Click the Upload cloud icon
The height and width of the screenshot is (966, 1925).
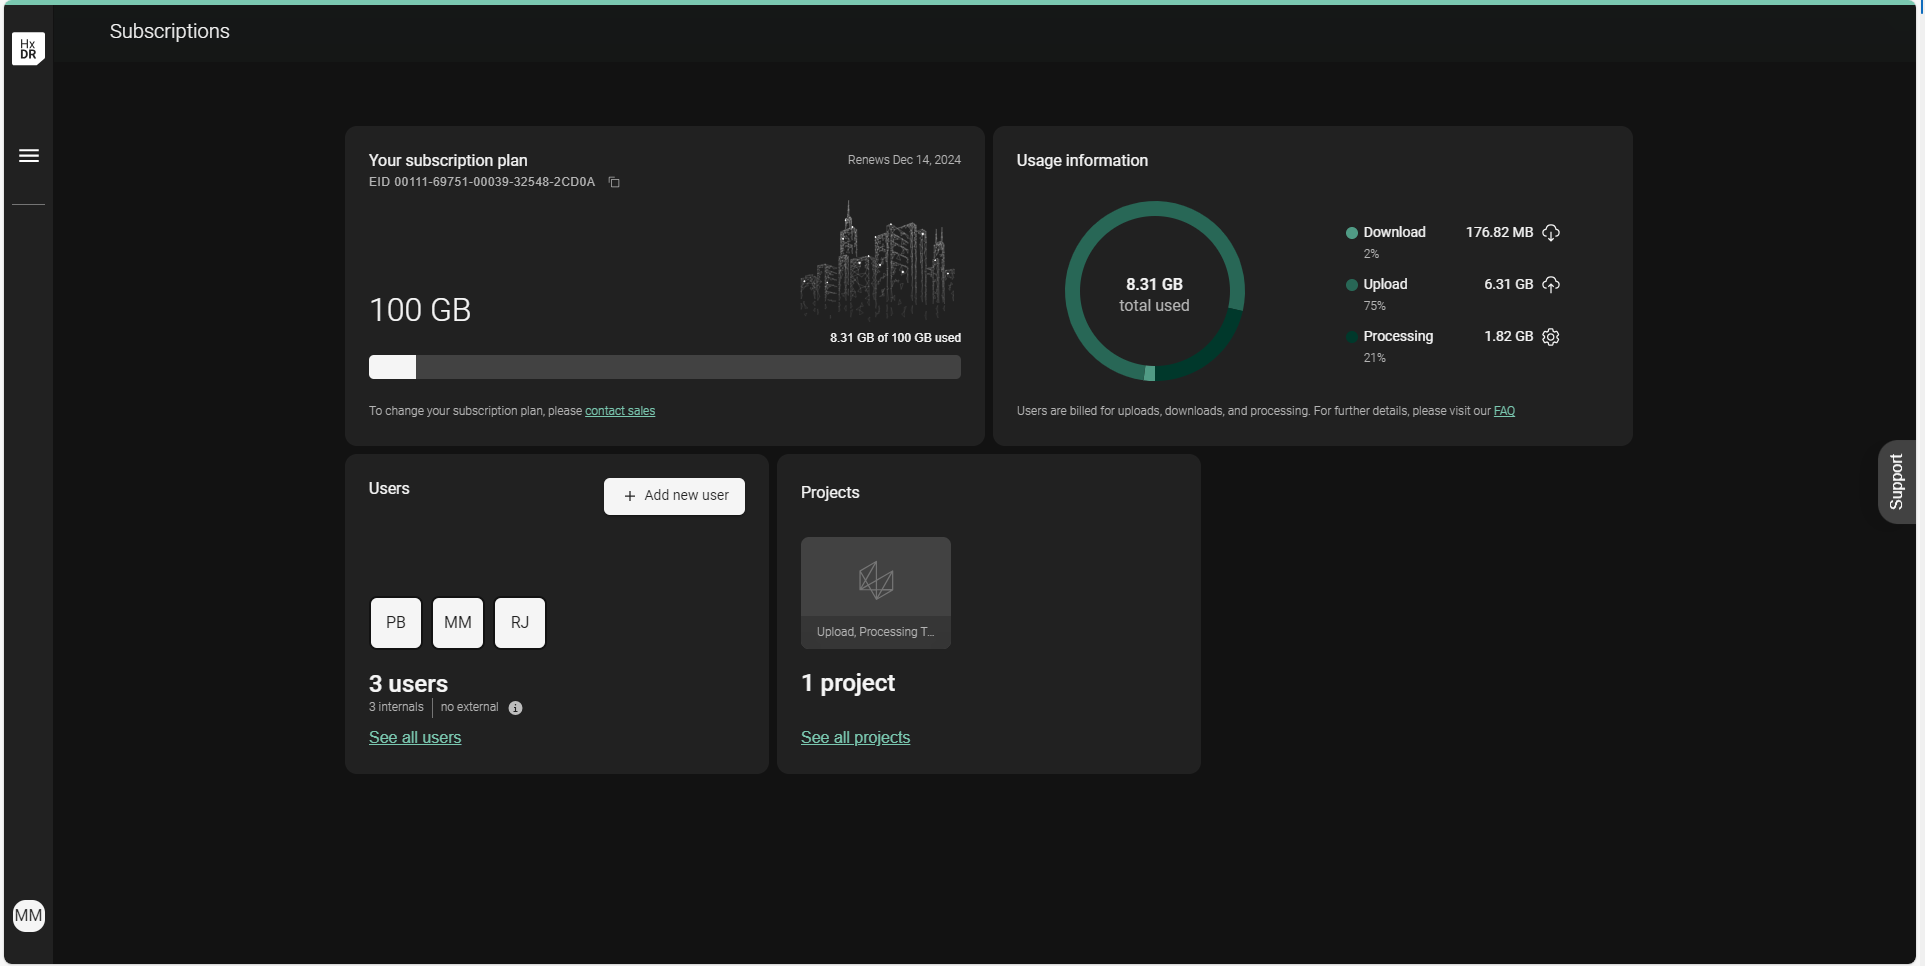(x=1551, y=285)
